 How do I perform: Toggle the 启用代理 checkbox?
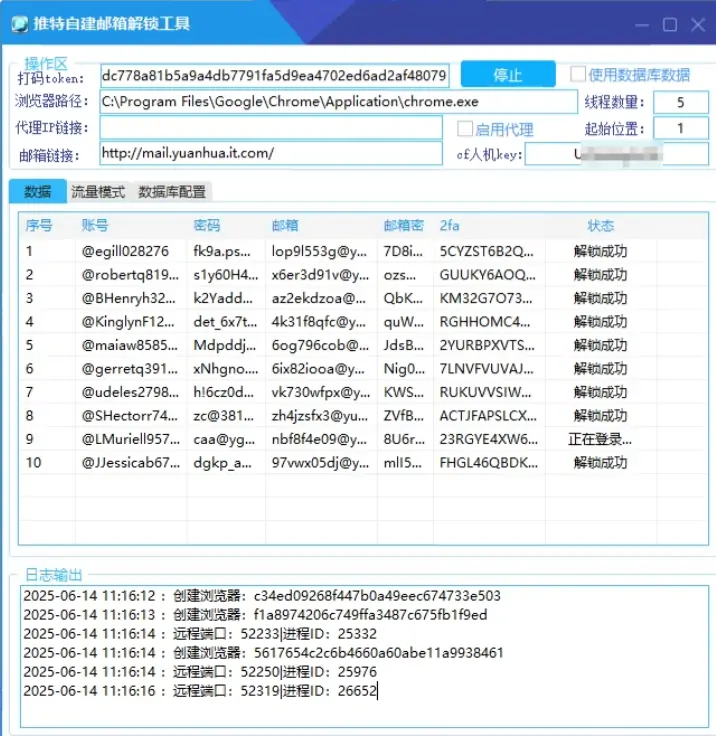[x=465, y=129]
